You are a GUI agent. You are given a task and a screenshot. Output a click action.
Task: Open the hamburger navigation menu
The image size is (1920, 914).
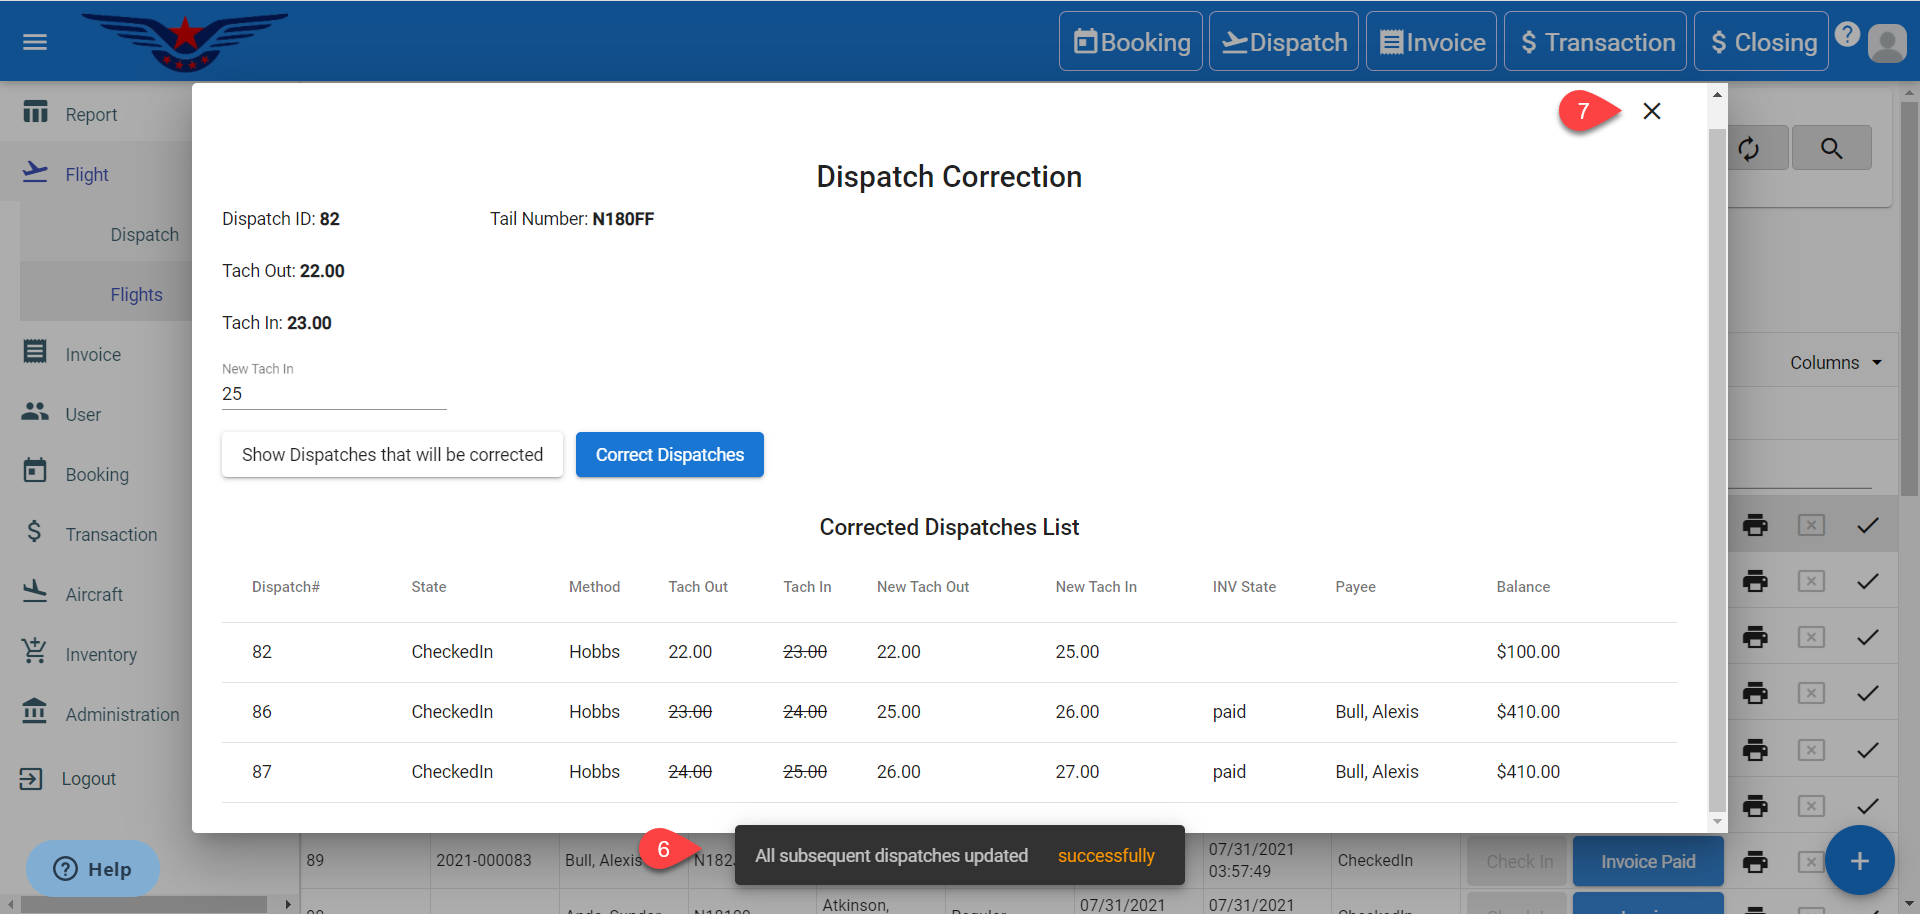(35, 42)
